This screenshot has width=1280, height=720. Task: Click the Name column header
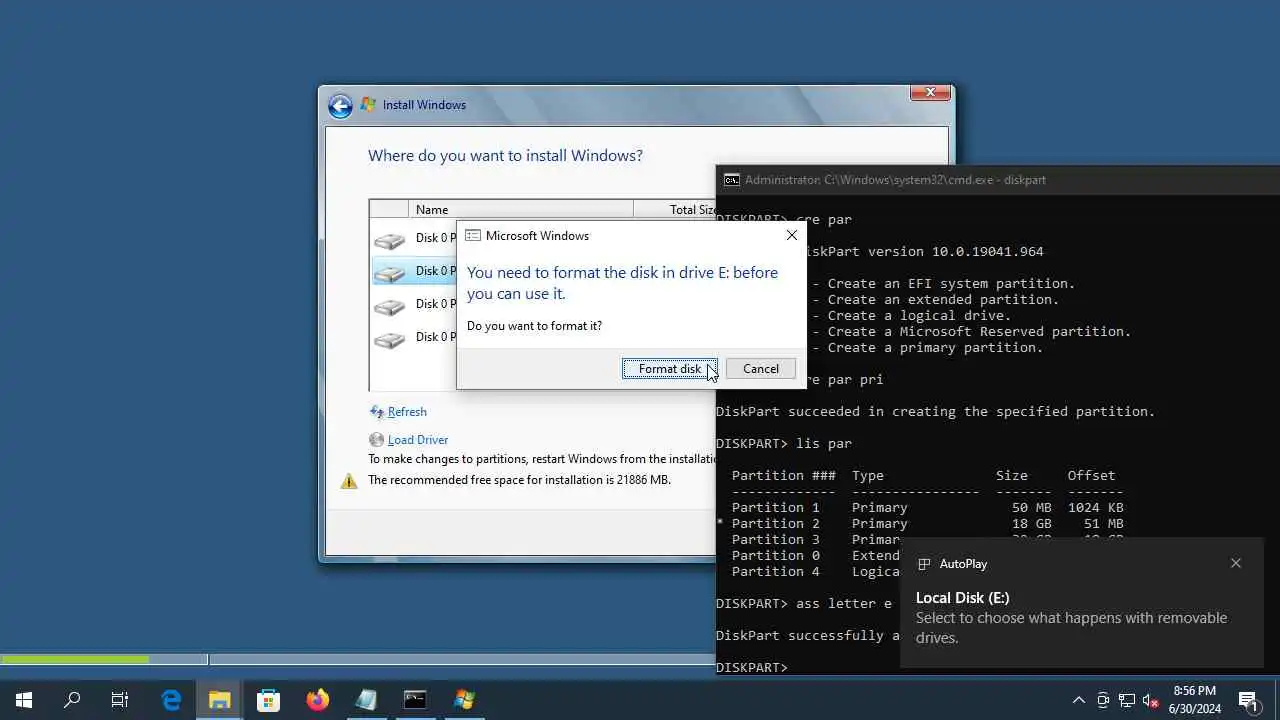pyautogui.click(x=520, y=210)
